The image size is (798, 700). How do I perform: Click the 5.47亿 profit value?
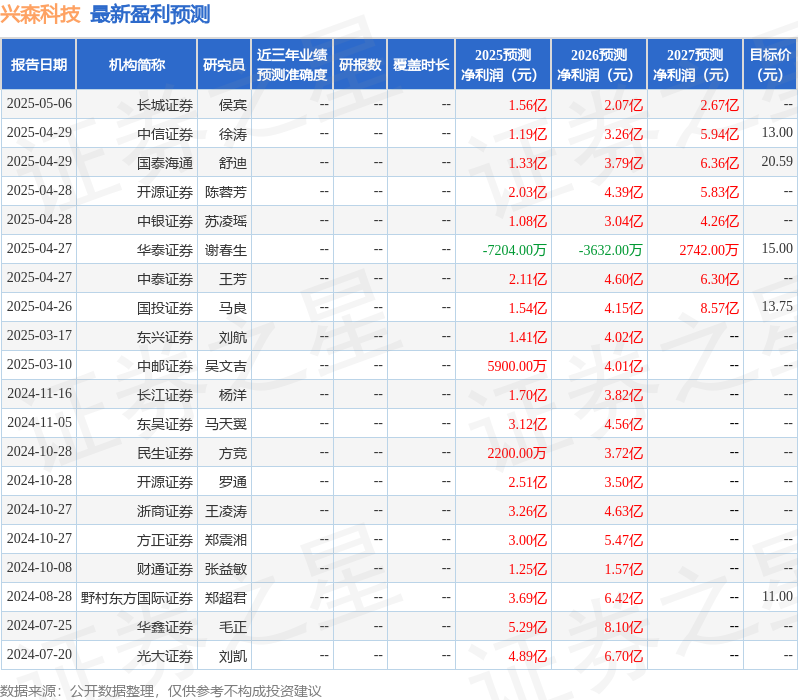click(624, 541)
